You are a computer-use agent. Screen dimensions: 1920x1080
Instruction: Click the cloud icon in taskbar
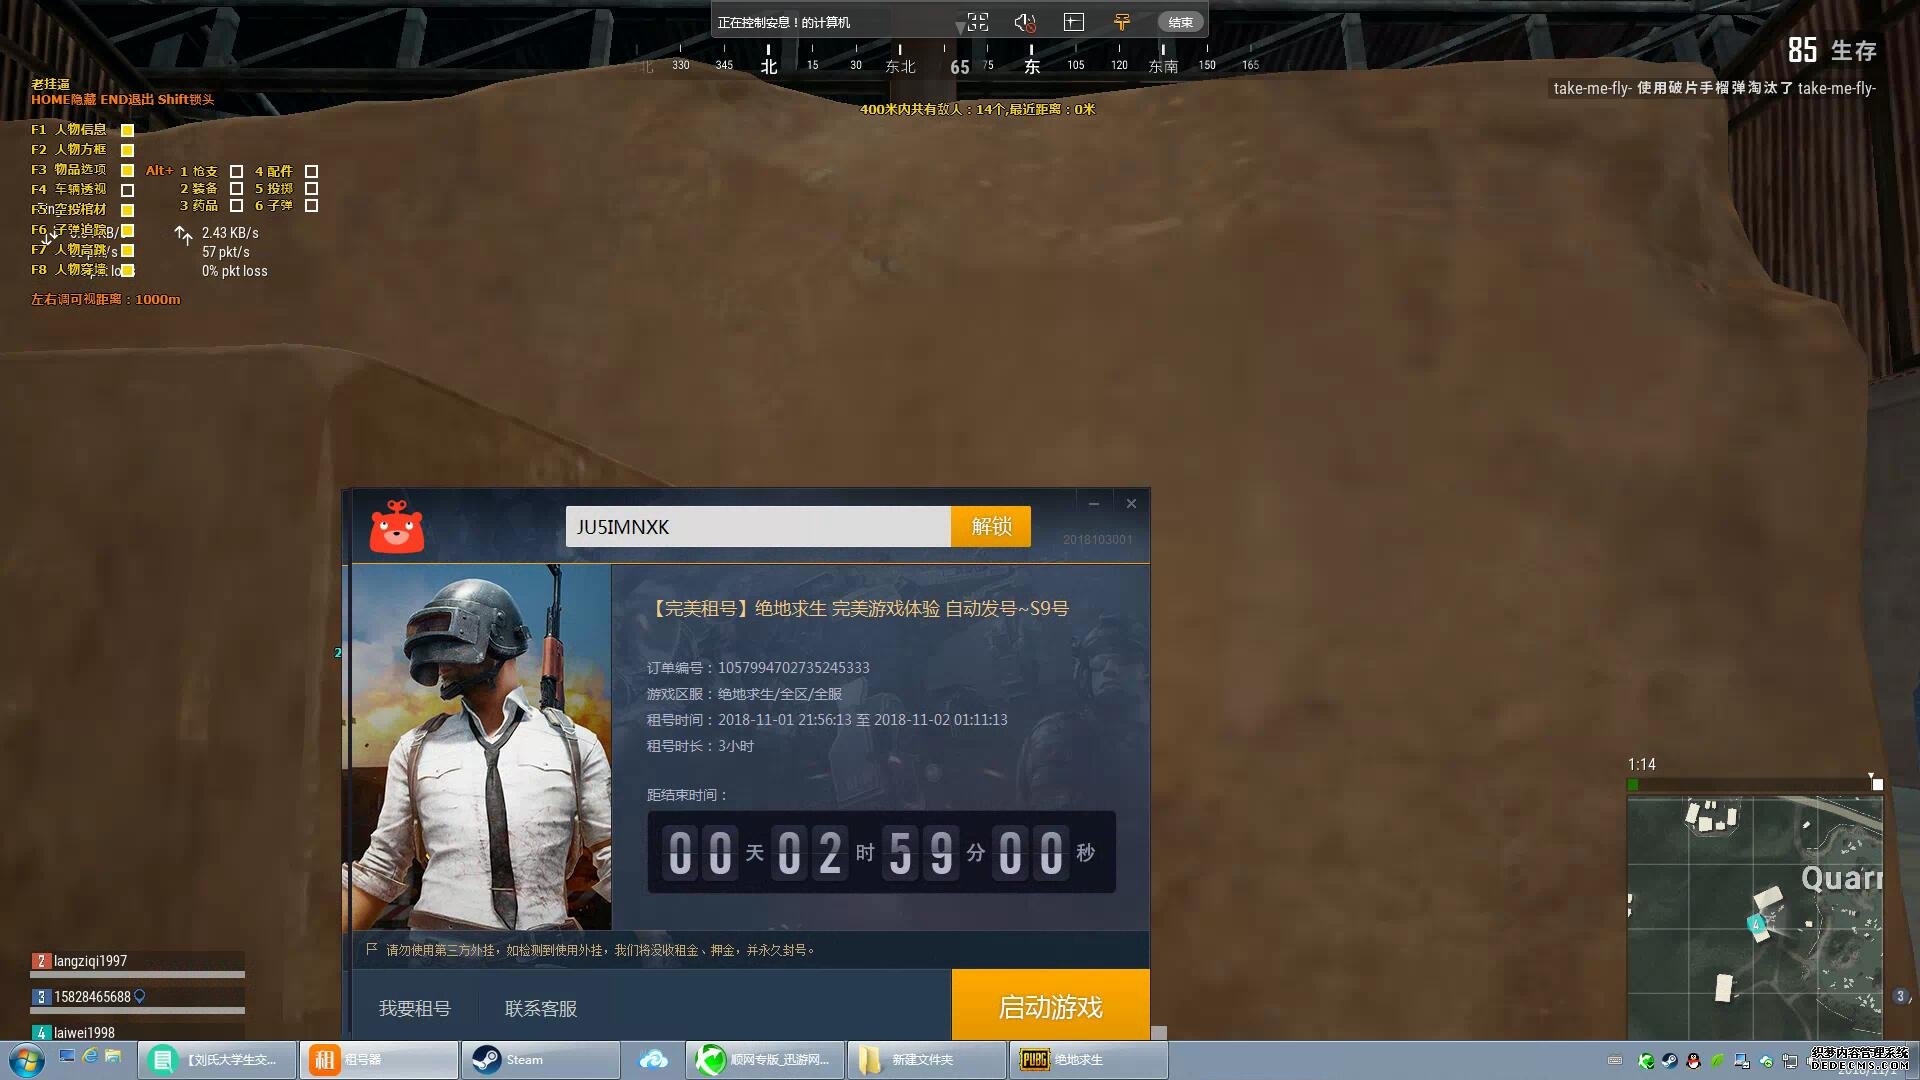(x=653, y=1060)
